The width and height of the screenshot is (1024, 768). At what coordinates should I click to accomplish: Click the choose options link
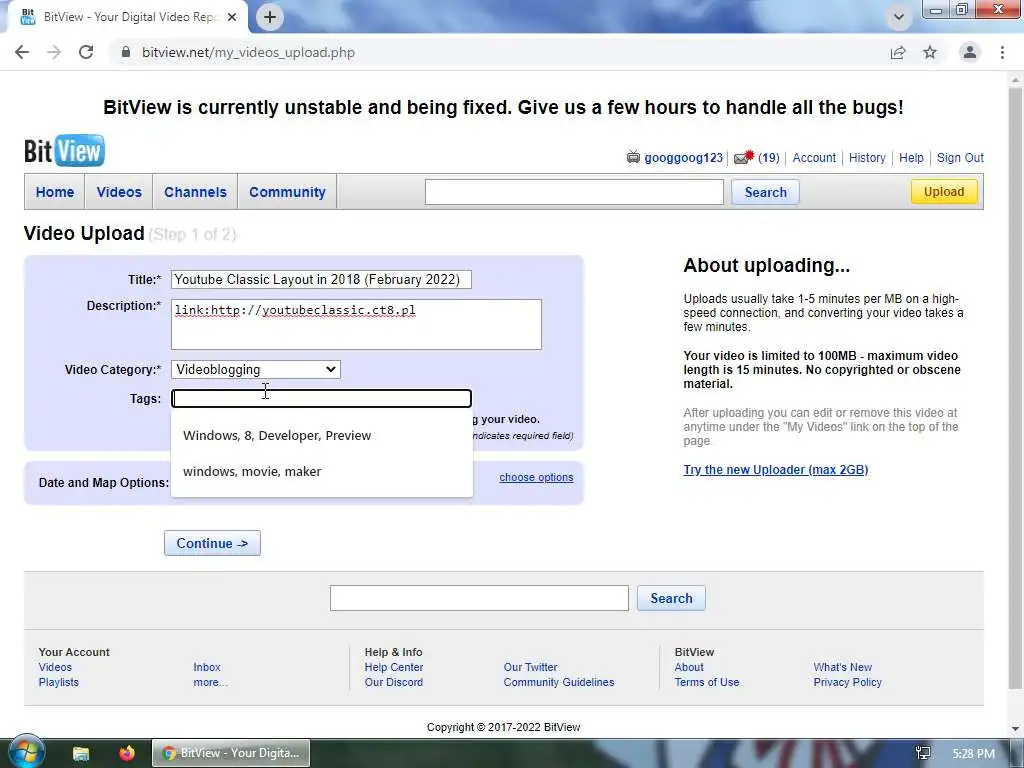pyautogui.click(x=536, y=477)
